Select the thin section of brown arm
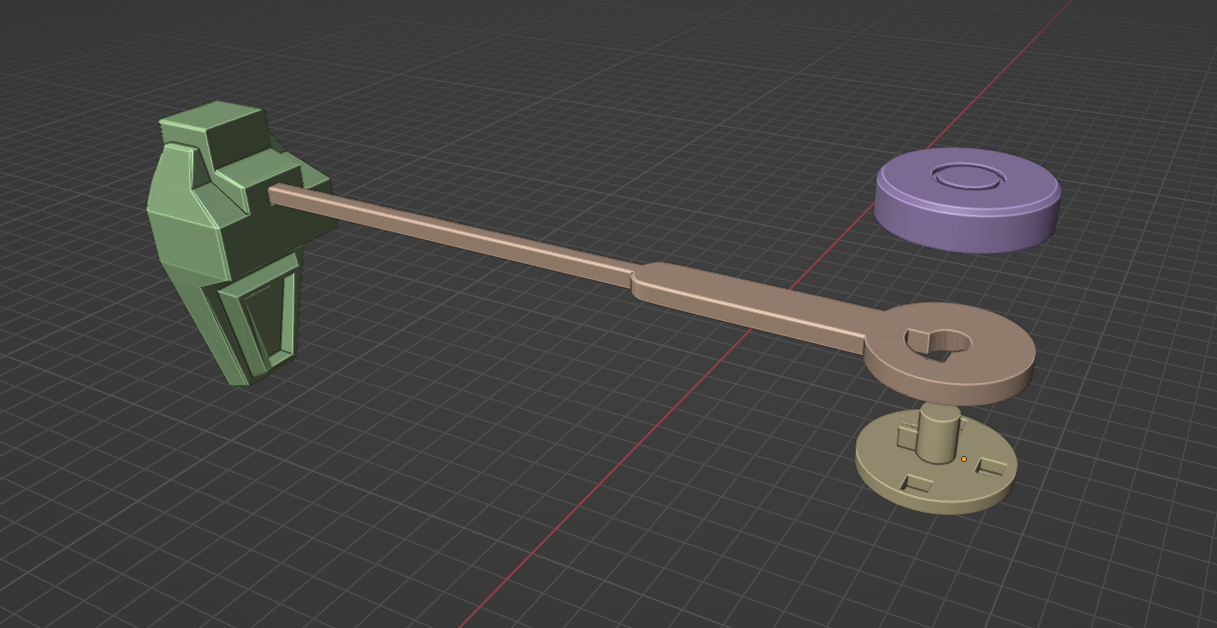Screen dimensions: 1217x628 [x=450, y=232]
